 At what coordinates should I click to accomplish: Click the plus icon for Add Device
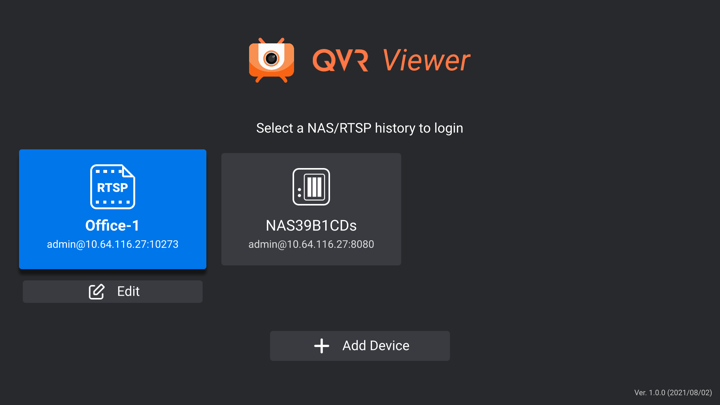321,346
